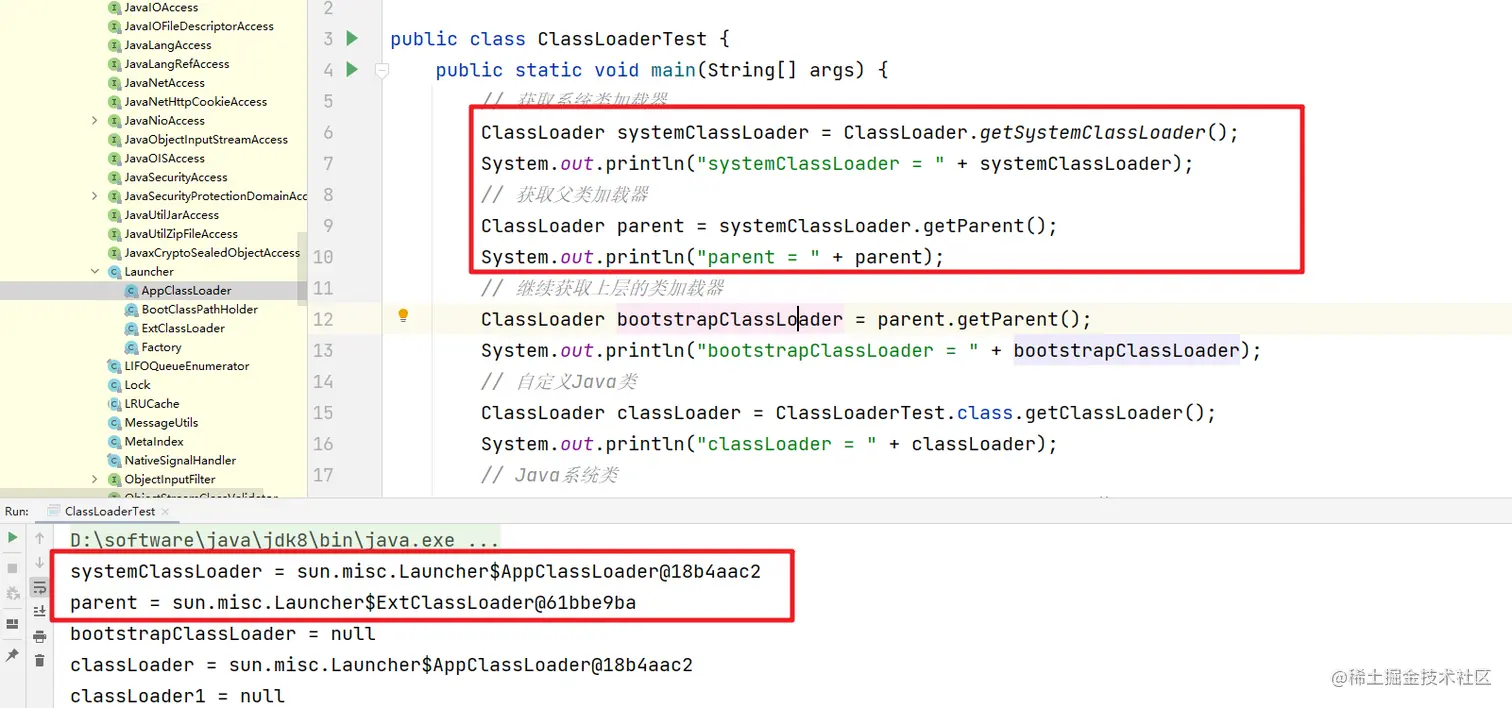Toggle Soft-Wrap in the console toolbar
This screenshot has height=708, width=1512.
tap(40, 587)
